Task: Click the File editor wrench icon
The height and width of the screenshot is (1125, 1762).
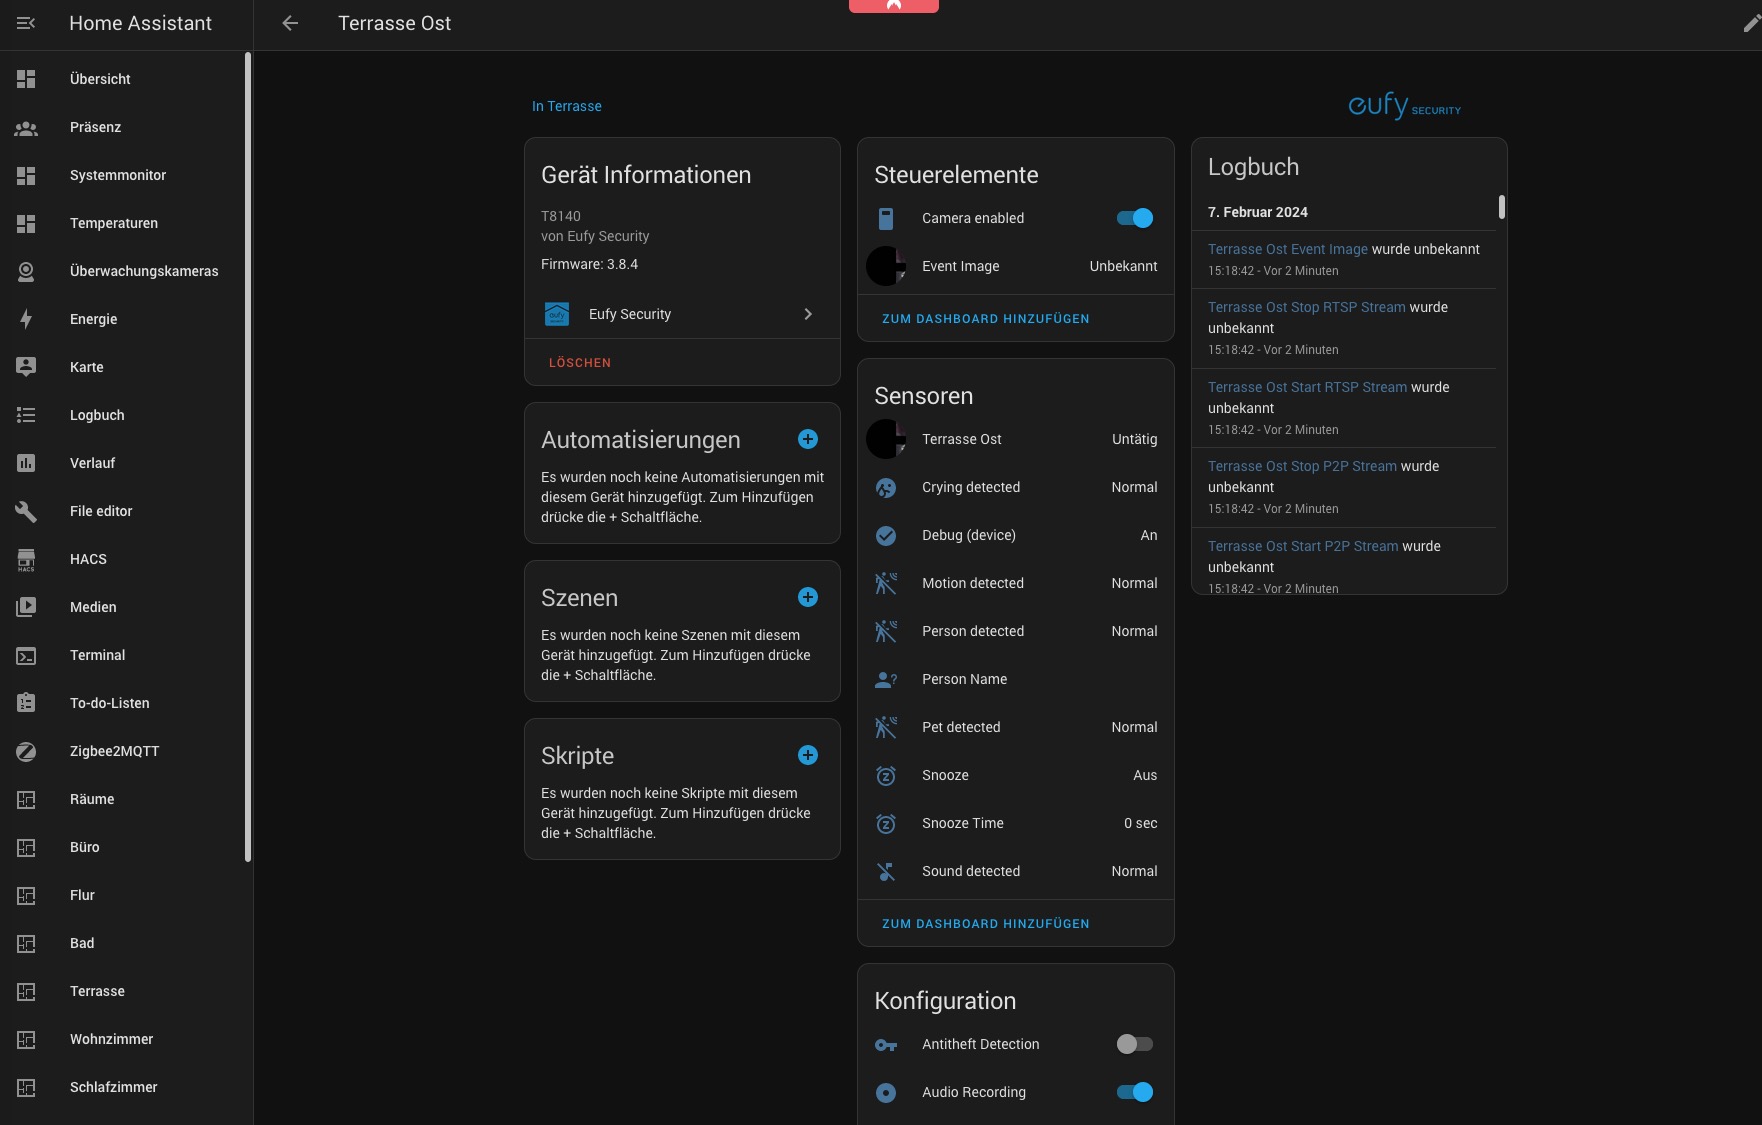Action: (x=26, y=511)
